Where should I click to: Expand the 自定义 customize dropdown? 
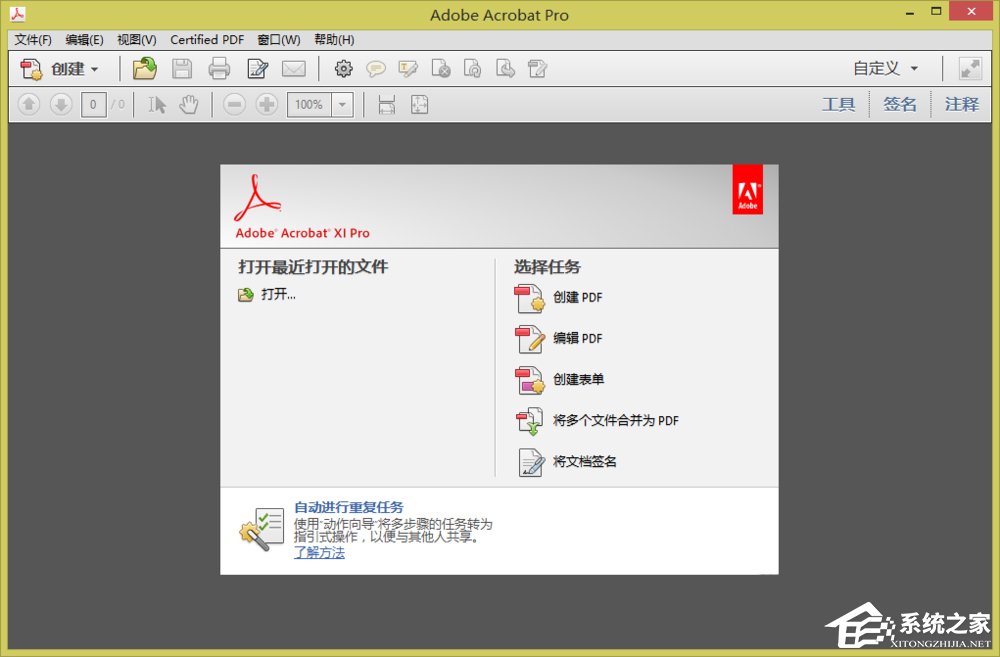(x=886, y=68)
